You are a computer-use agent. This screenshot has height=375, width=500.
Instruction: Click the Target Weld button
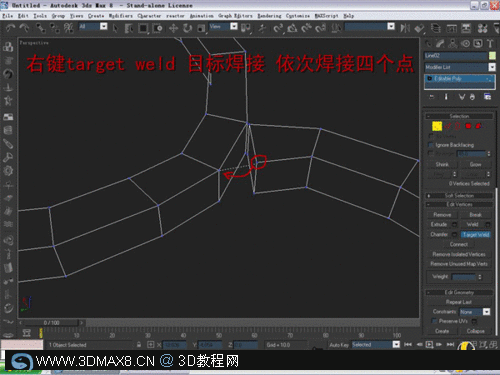[x=476, y=235]
